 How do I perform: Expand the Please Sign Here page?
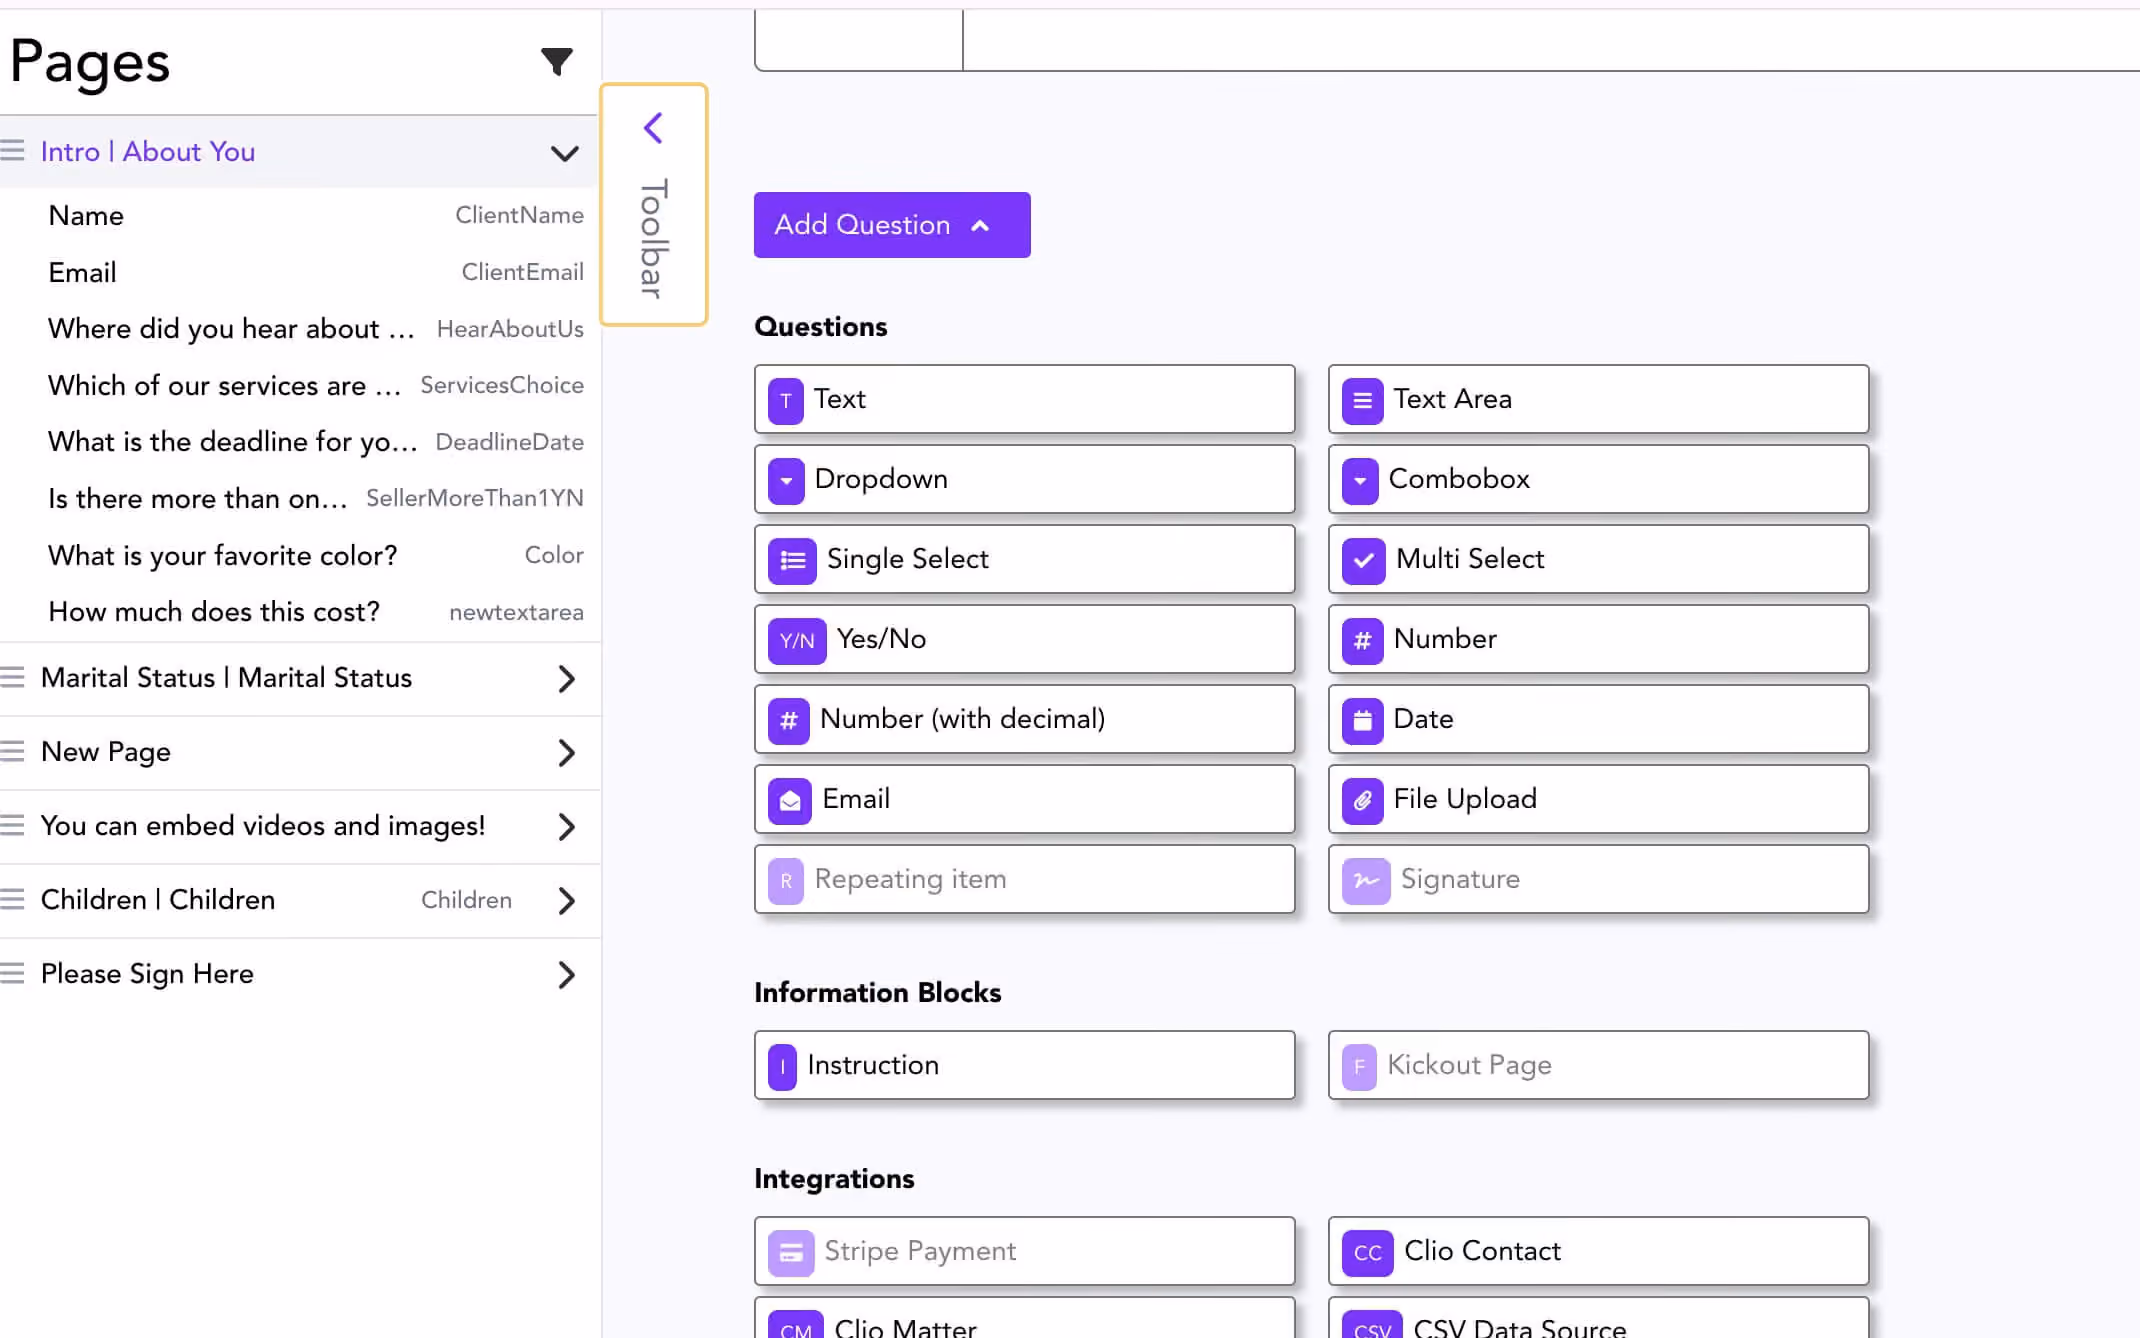pyautogui.click(x=566, y=975)
